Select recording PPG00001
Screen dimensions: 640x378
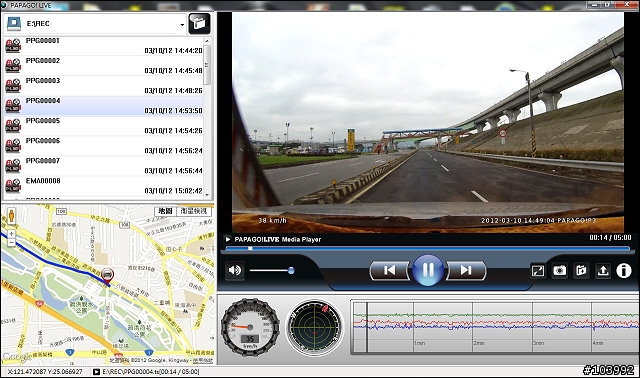click(x=103, y=46)
